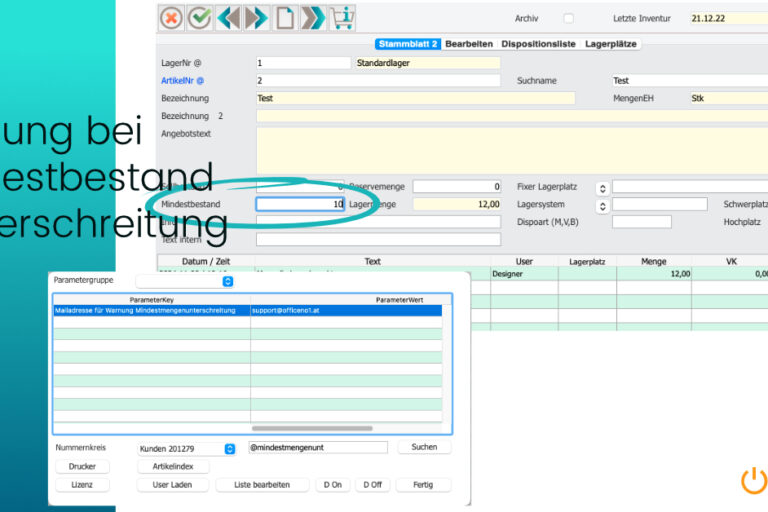Switch to the Bearbeiten tab

click(x=469, y=44)
